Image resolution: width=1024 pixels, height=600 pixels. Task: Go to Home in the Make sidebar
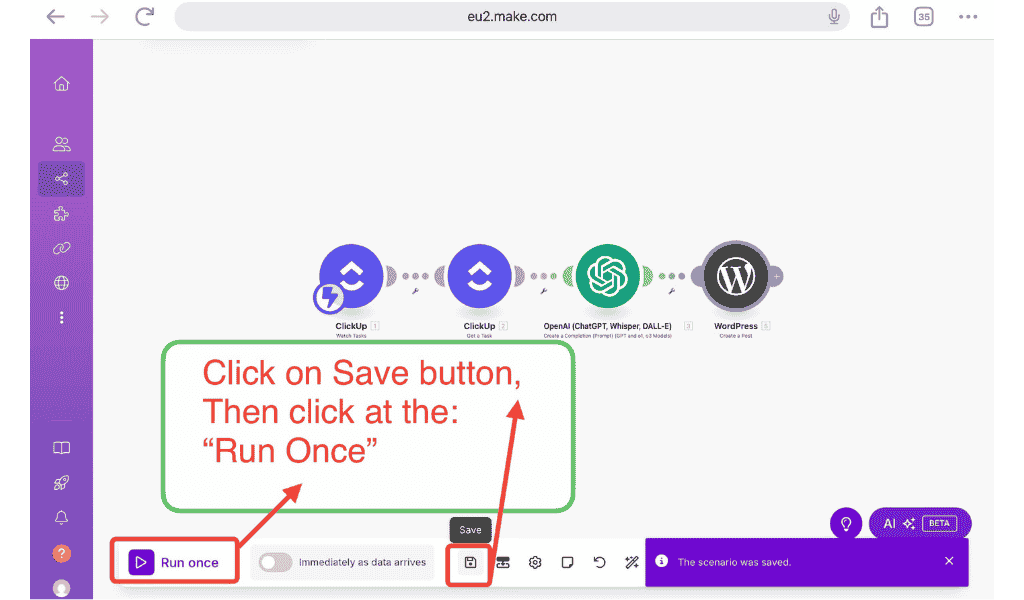(x=61, y=84)
